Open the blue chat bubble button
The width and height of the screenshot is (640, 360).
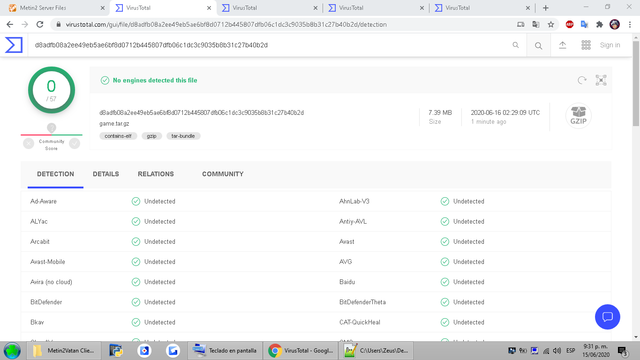[x=607, y=317]
